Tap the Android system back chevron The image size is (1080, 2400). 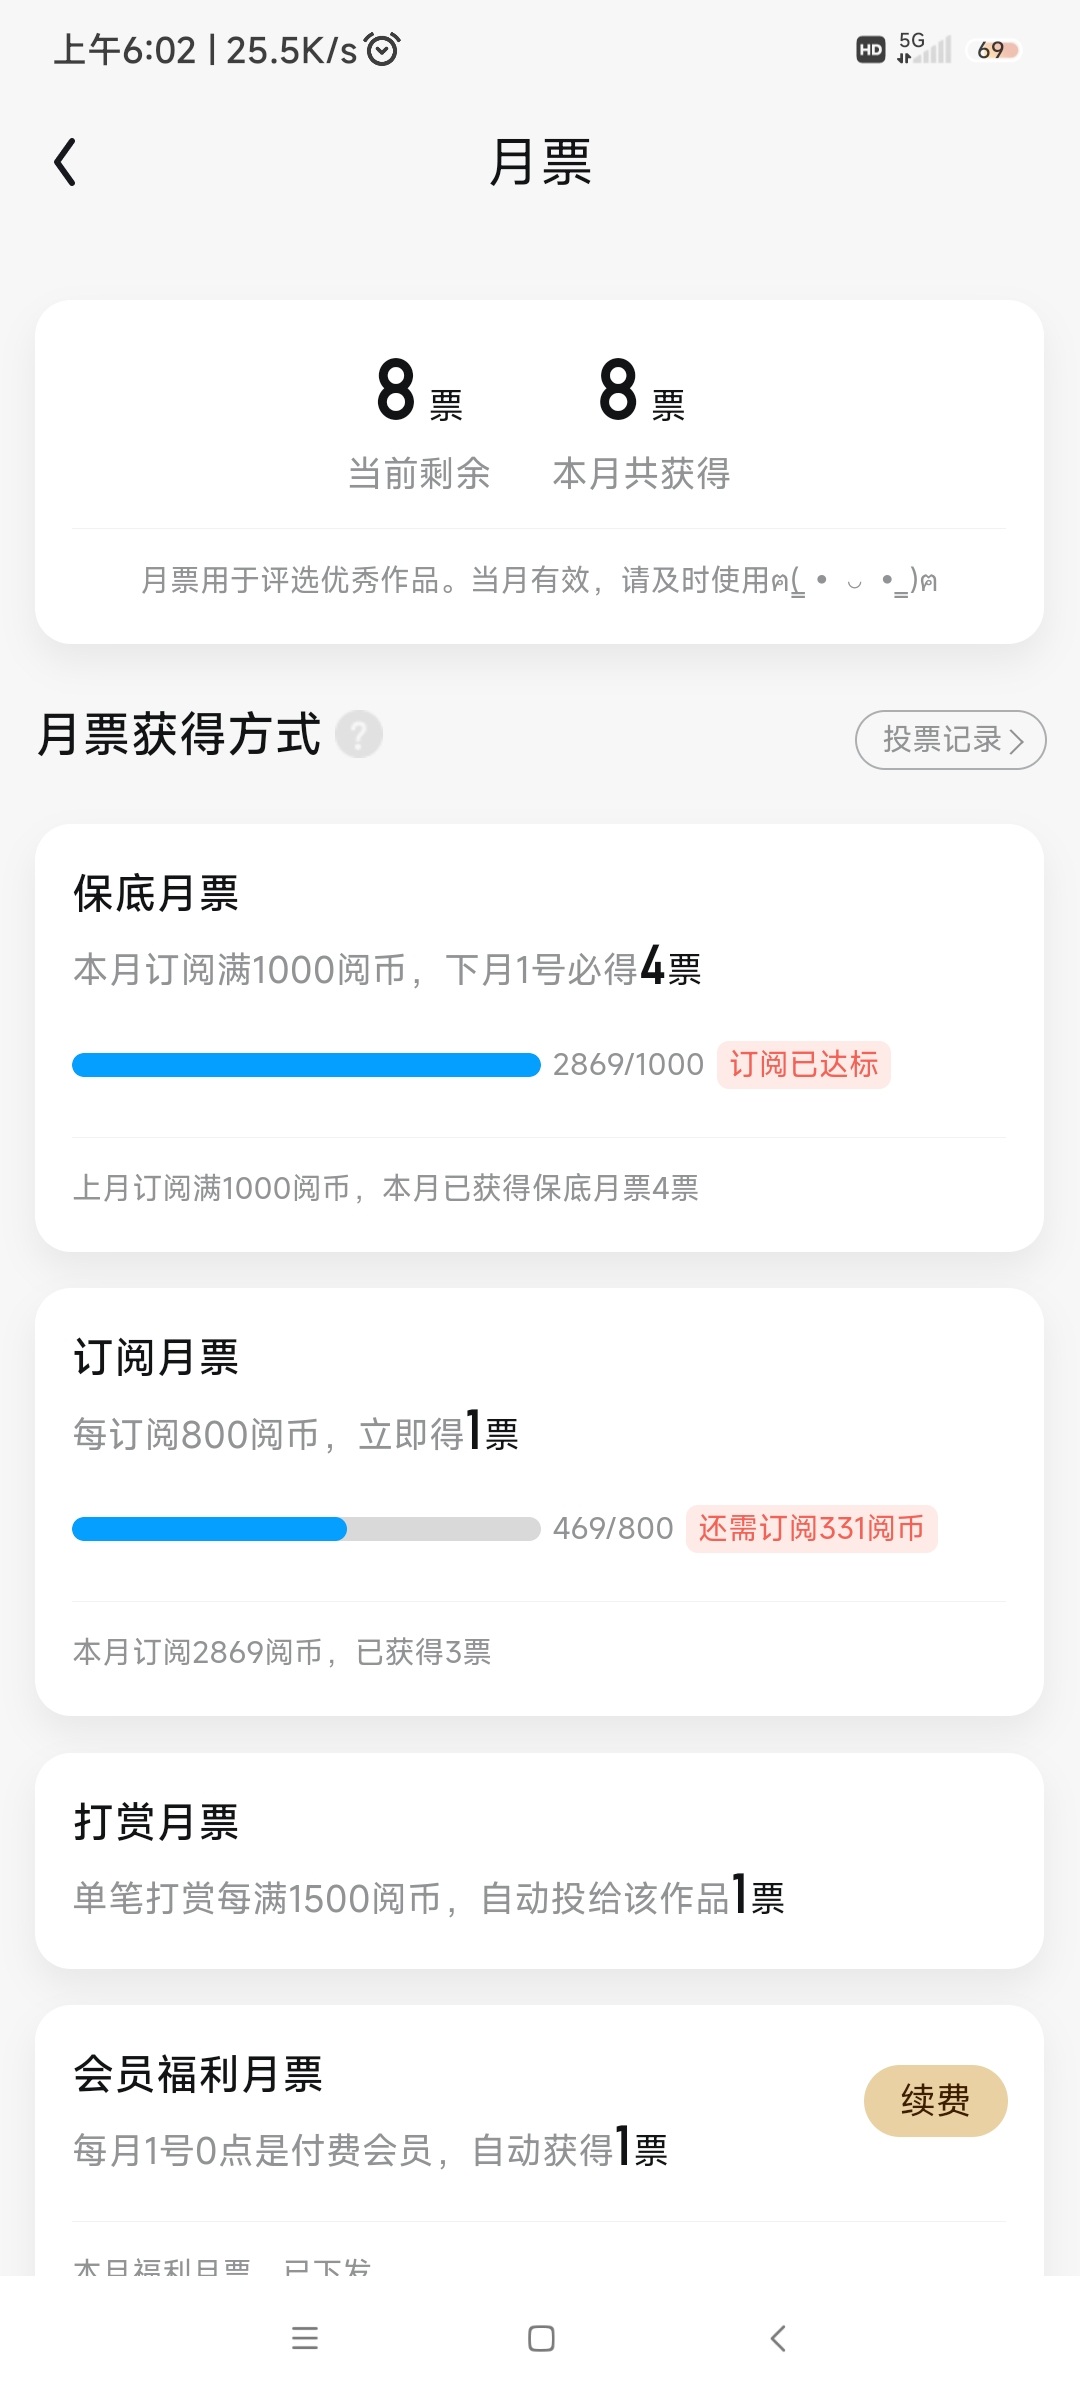(x=778, y=2338)
